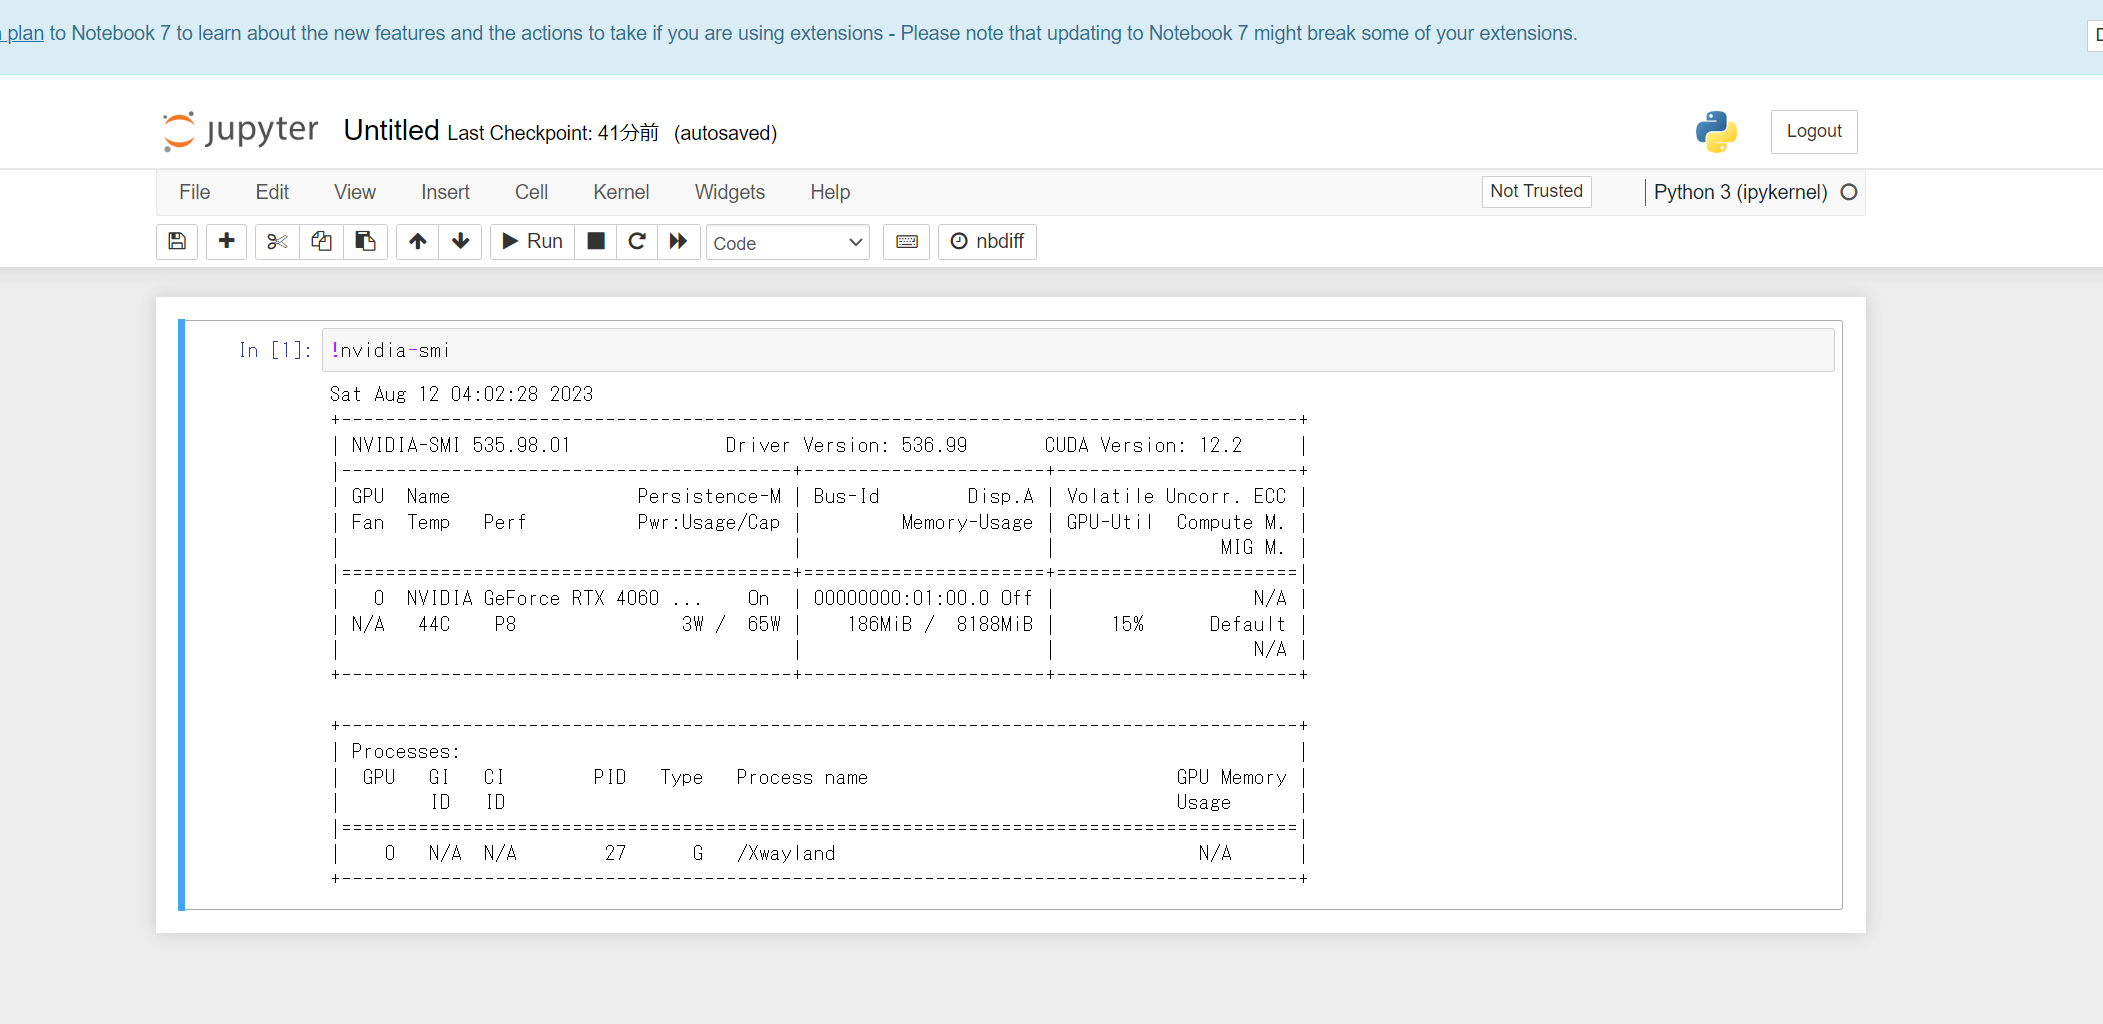
Task: Click the 8188MiB total memory value
Action: point(995,624)
